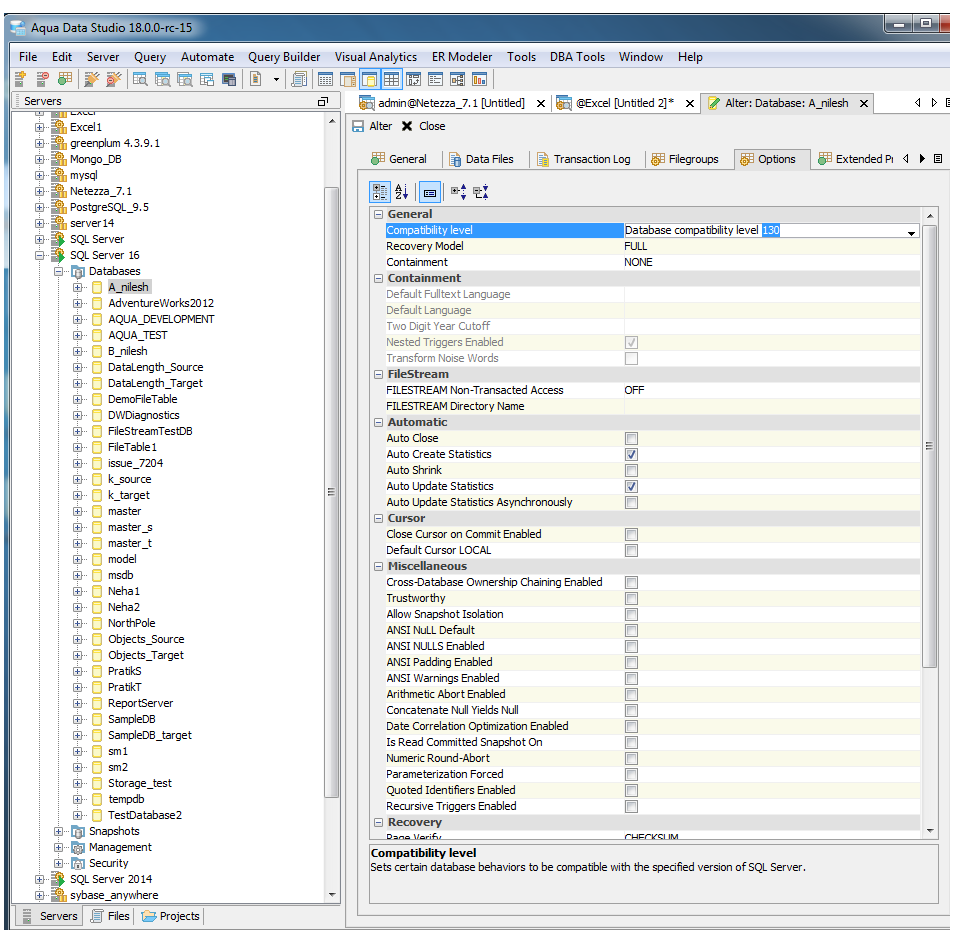Image resolution: width=957 pixels, height=941 pixels.
Task: Switch to the Data Files tab
Action: click(482, 159)
